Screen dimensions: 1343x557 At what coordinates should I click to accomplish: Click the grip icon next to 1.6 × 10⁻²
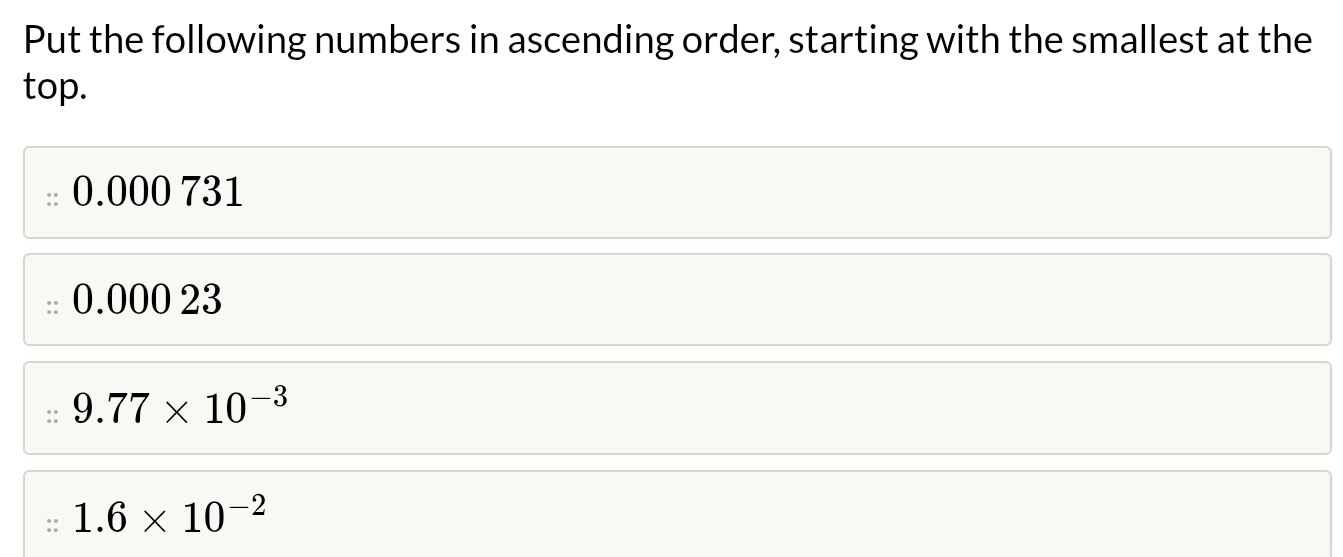tap(52, 524)
